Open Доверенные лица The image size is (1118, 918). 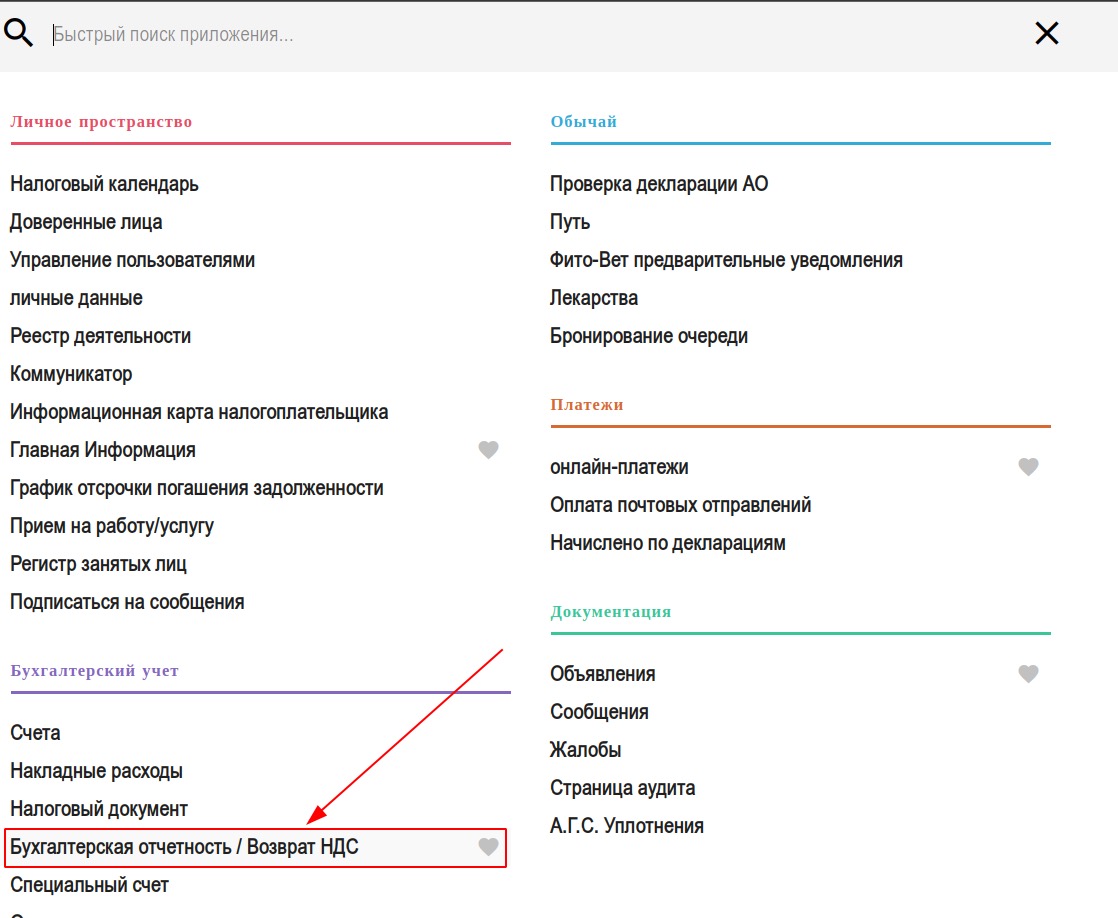(86, 222)
